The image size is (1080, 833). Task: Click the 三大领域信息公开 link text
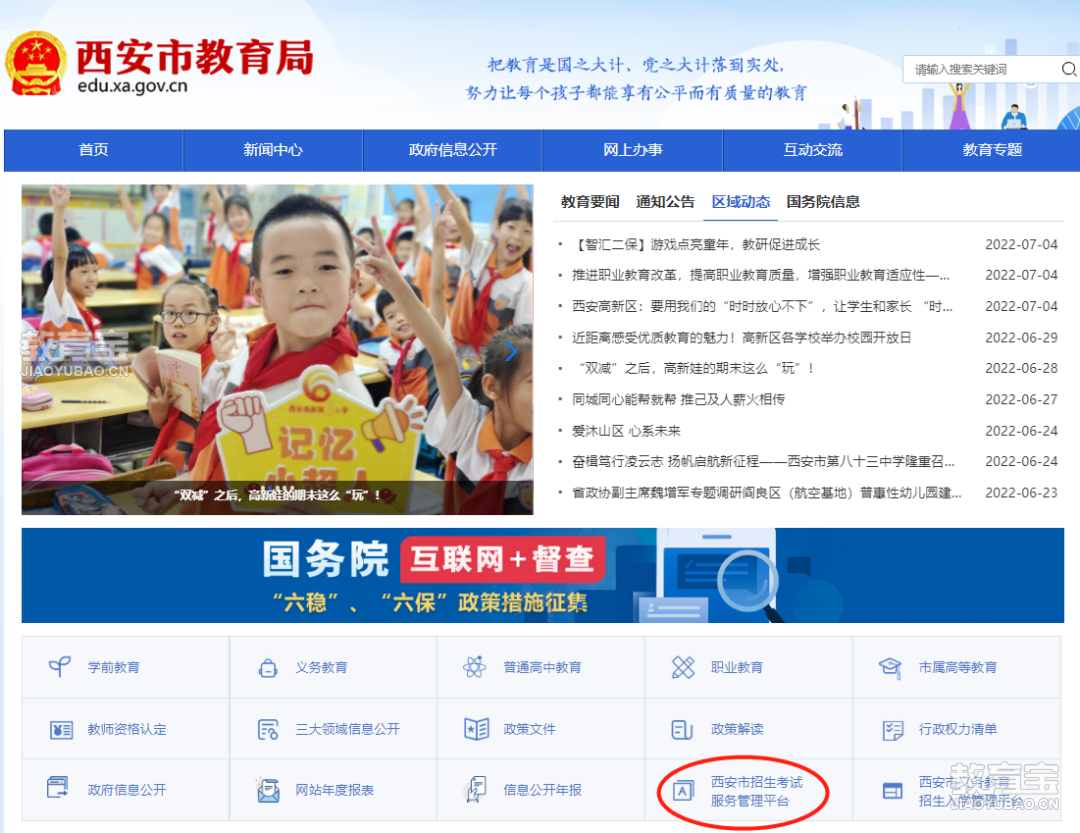click(x=348, y=729)
